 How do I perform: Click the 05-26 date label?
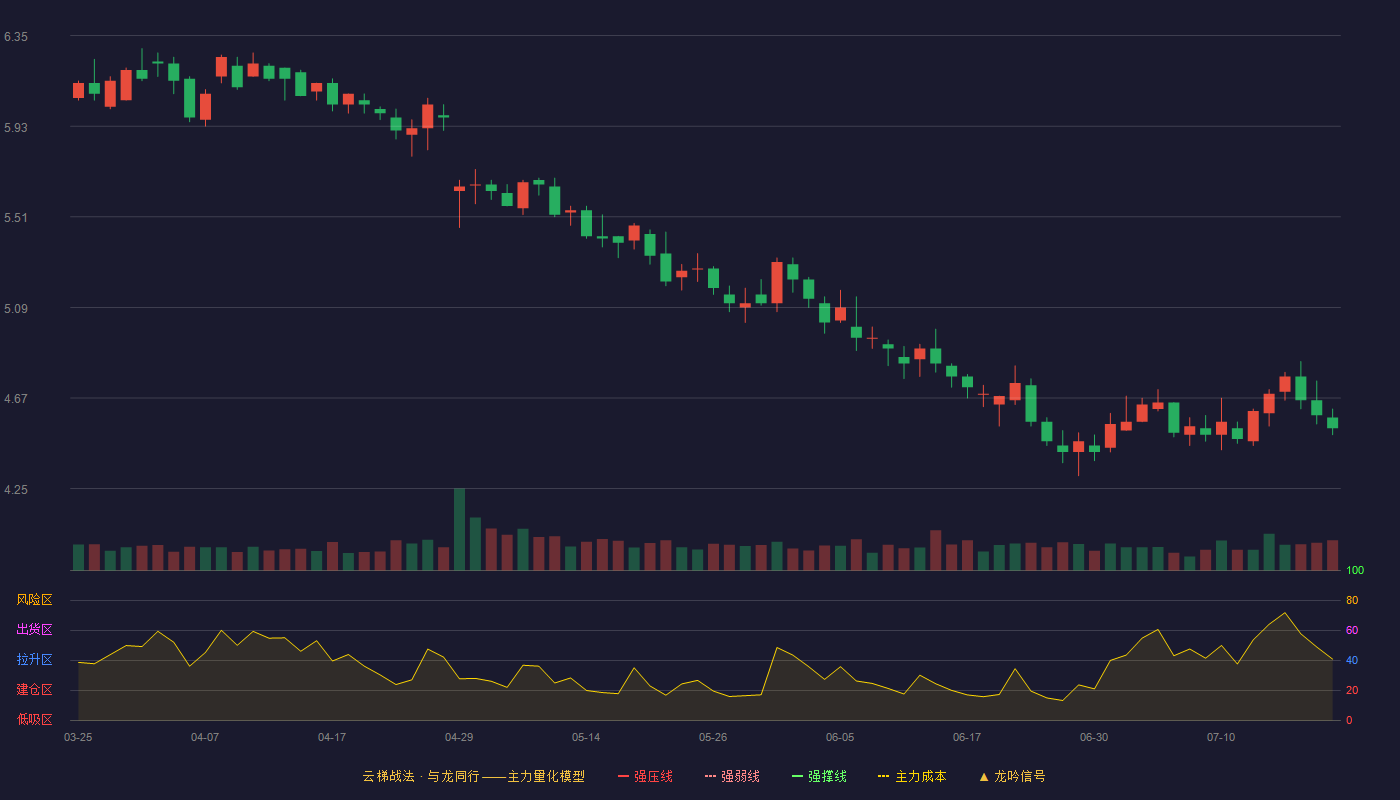point(713,737)
